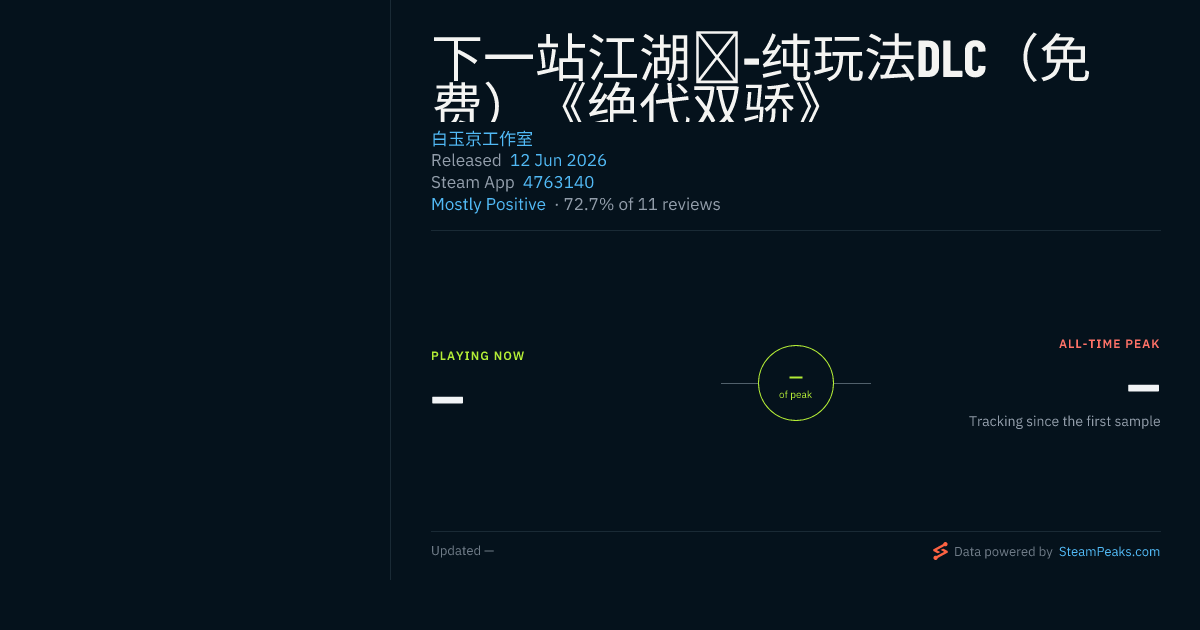Click the game title 下一站江湖 DLC heading
Image resolution: width=1200 pixels, height=630 pixels.
pos(760,78)
